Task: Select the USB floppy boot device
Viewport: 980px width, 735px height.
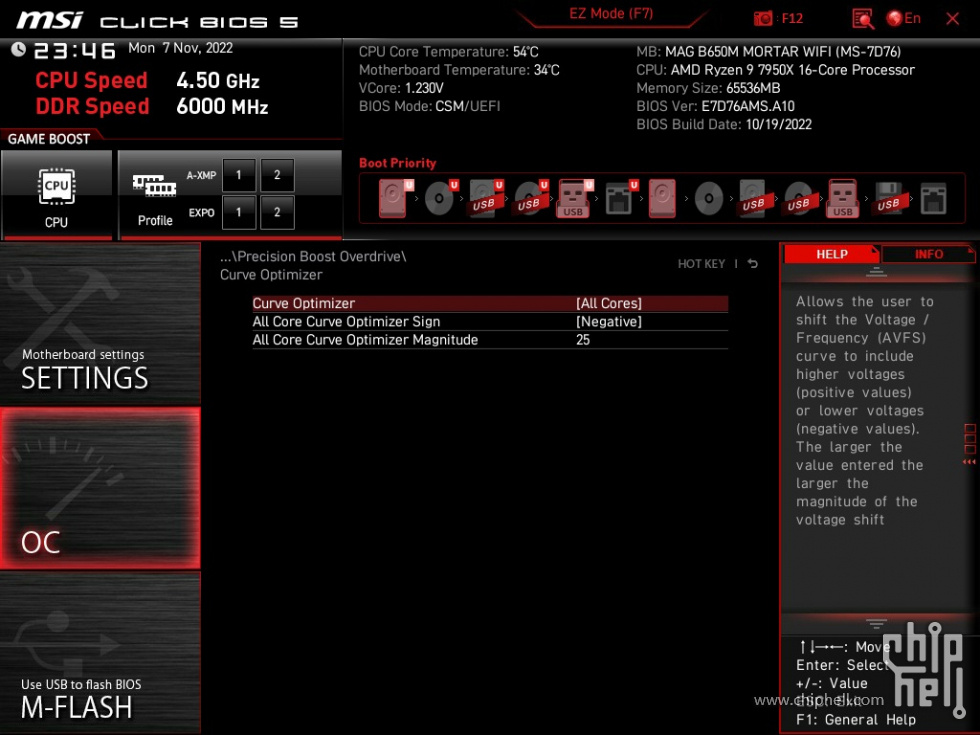Action: tap(889, 199)
